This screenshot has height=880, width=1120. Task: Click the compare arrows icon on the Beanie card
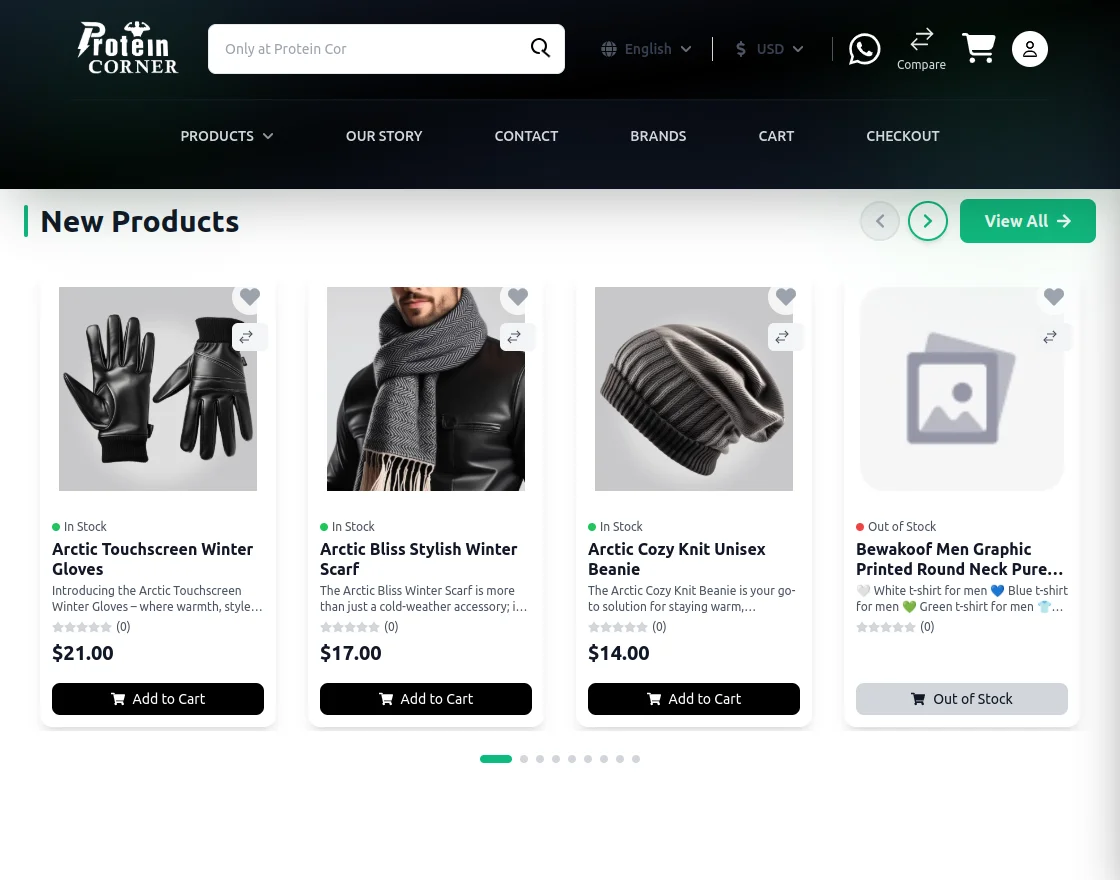click(782, 337)
